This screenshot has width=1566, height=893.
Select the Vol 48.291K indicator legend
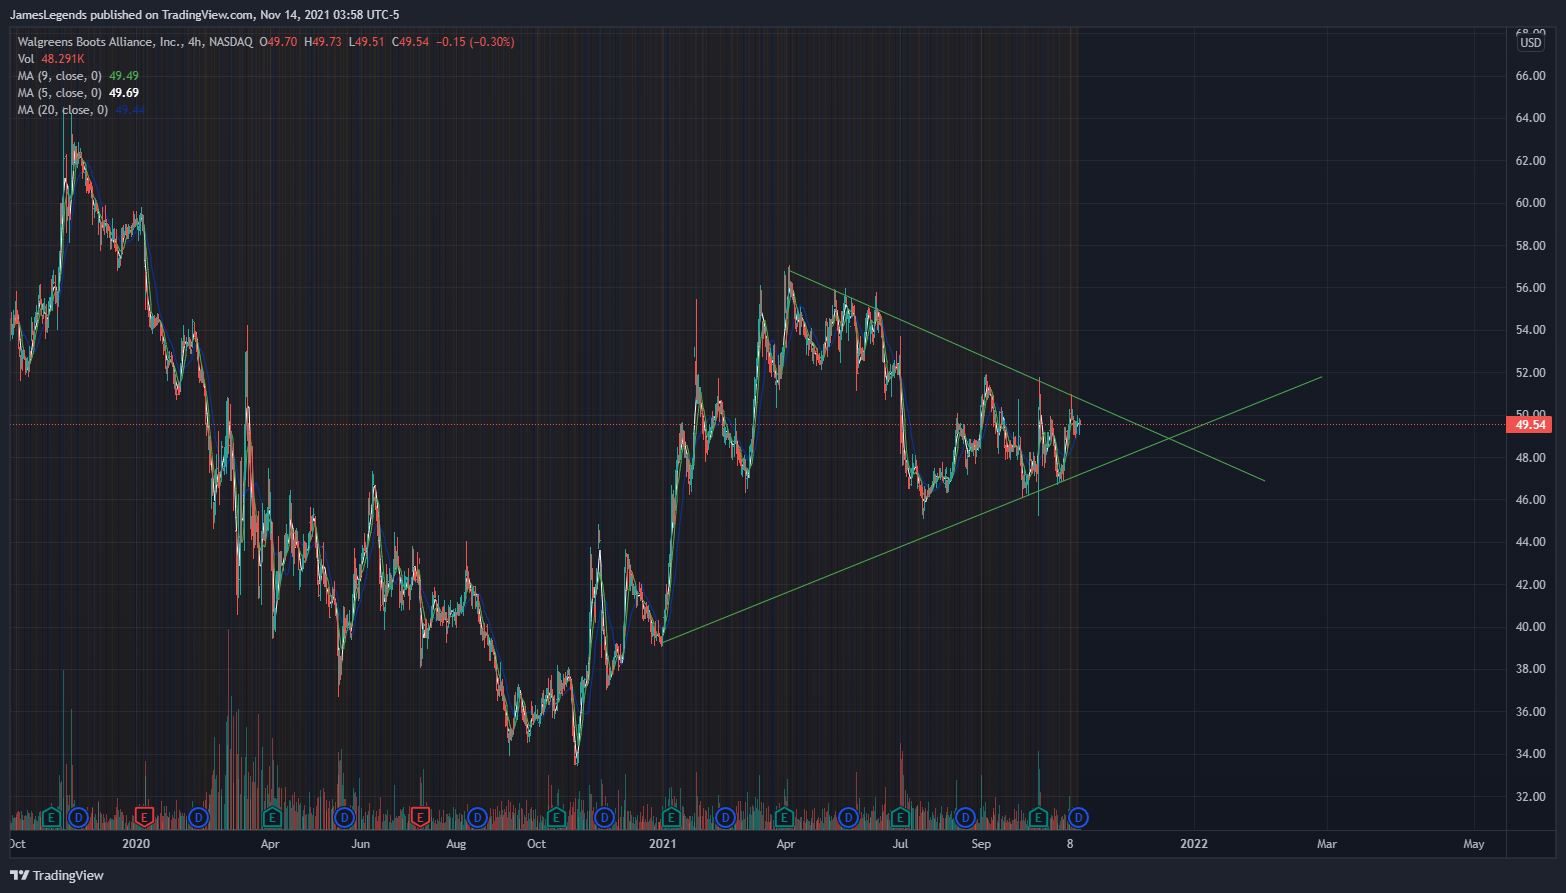[x=51, y=59]
